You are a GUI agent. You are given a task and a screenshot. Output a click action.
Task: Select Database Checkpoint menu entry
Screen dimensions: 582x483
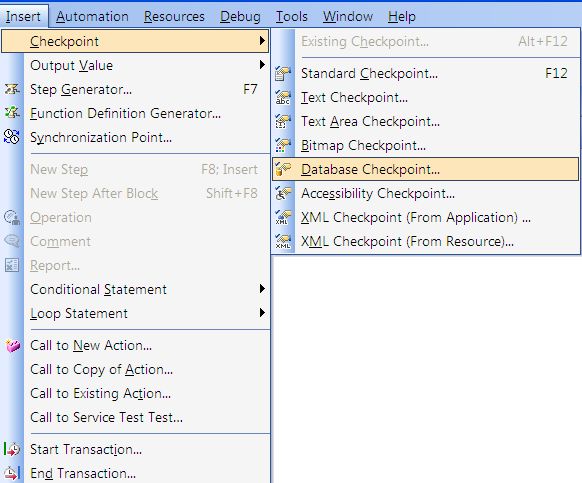tap(425, 169)
